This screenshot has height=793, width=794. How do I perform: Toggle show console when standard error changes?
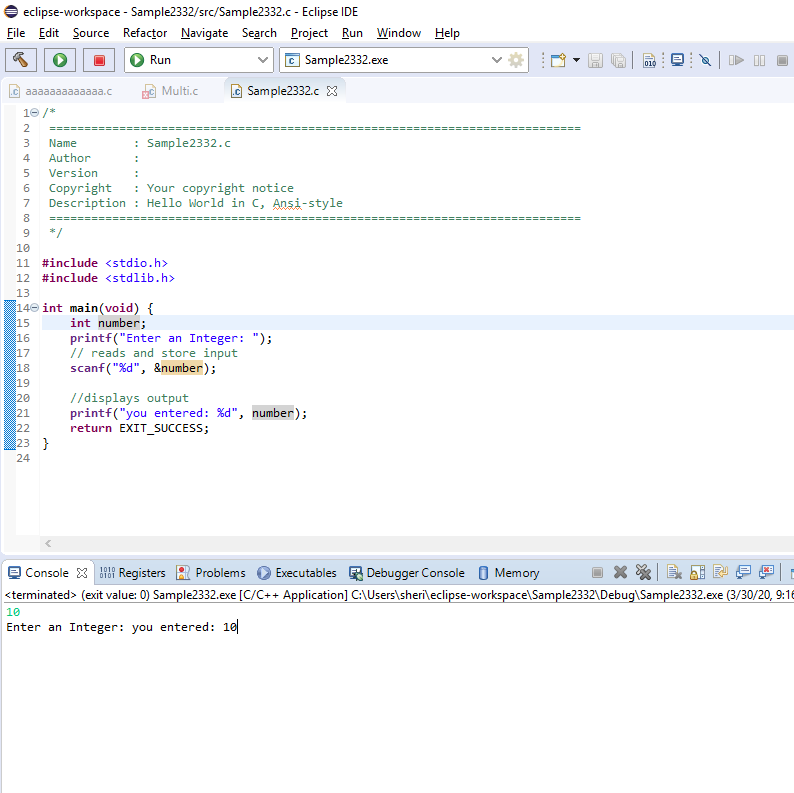tap(766, 573)
